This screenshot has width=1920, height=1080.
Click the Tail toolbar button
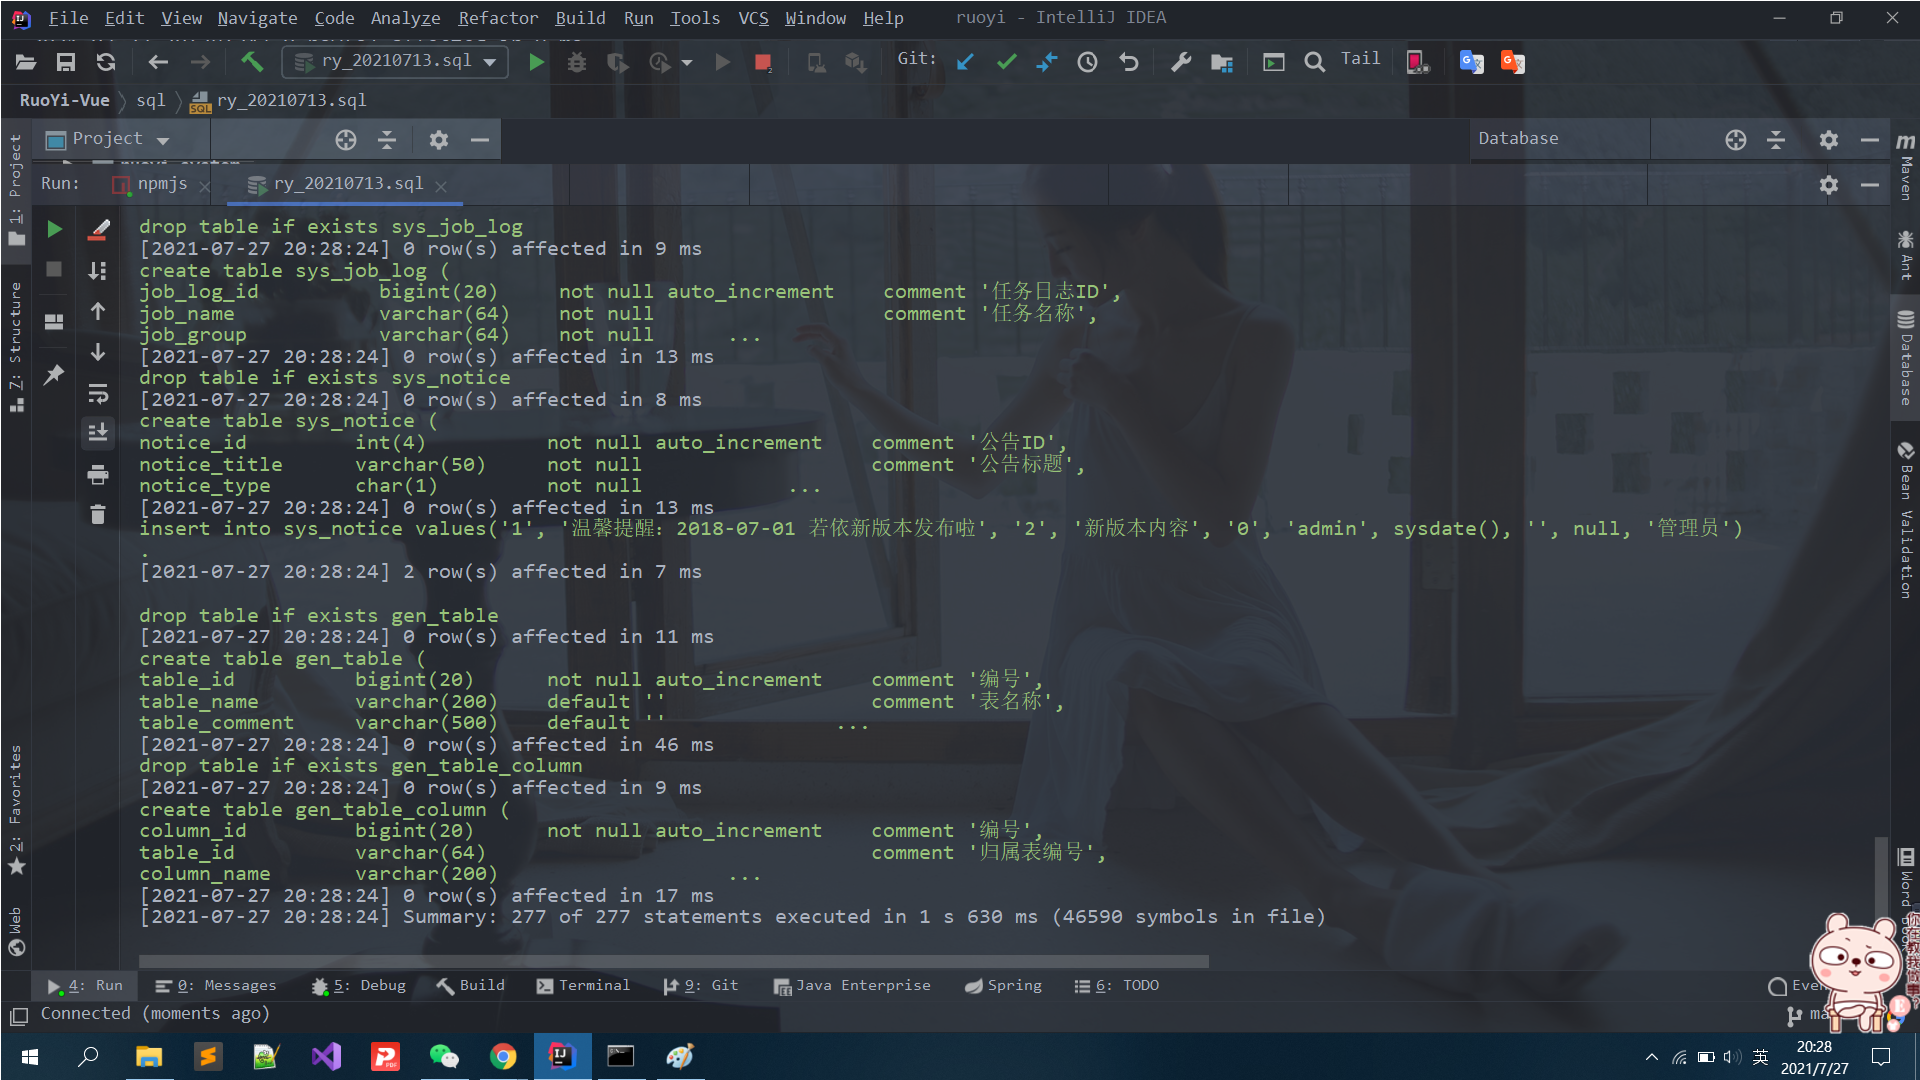click(x=1361, y=59)
